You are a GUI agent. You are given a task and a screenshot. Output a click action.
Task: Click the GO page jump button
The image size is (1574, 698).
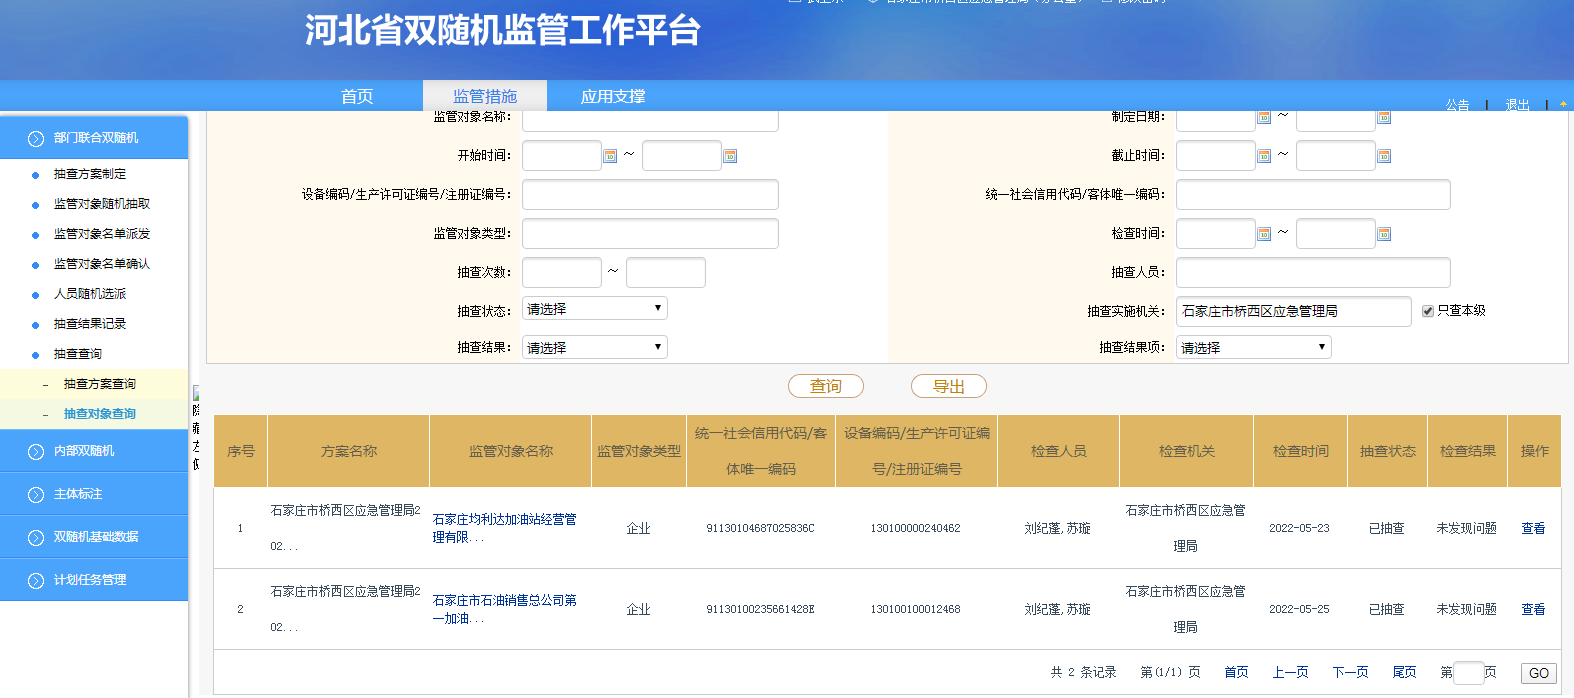pyautogui.click(x=1539, y=673)
